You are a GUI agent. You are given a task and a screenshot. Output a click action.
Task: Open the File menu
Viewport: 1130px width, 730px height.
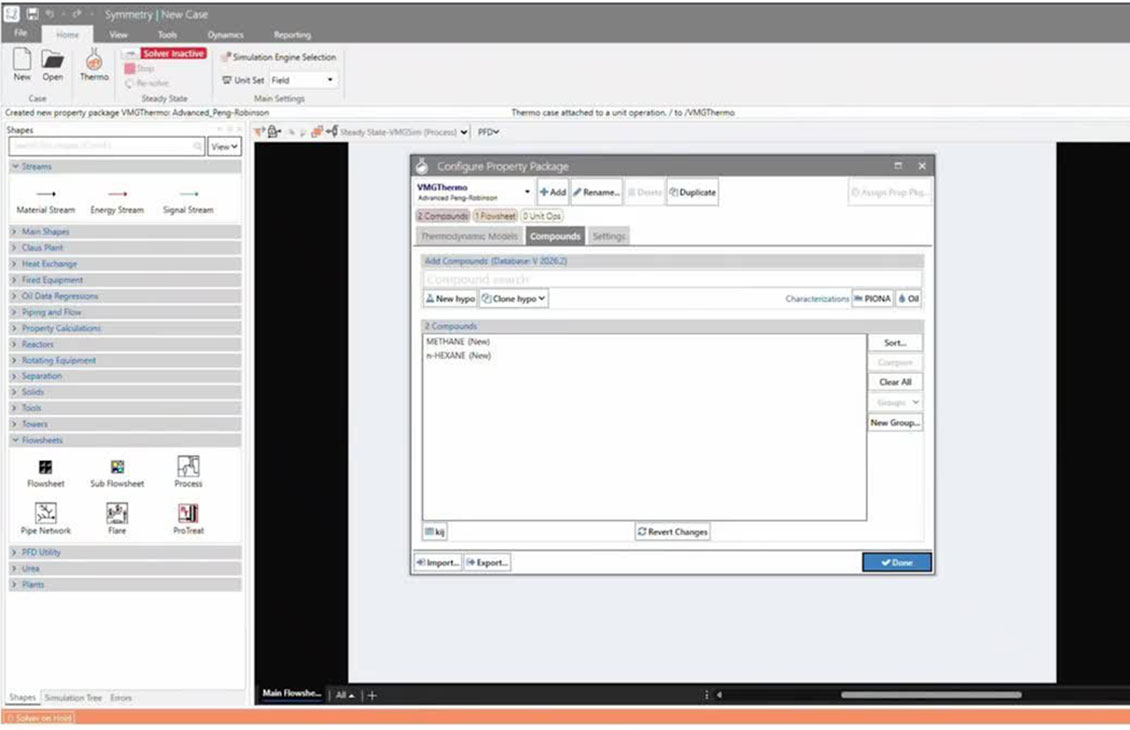click(21, 33)
